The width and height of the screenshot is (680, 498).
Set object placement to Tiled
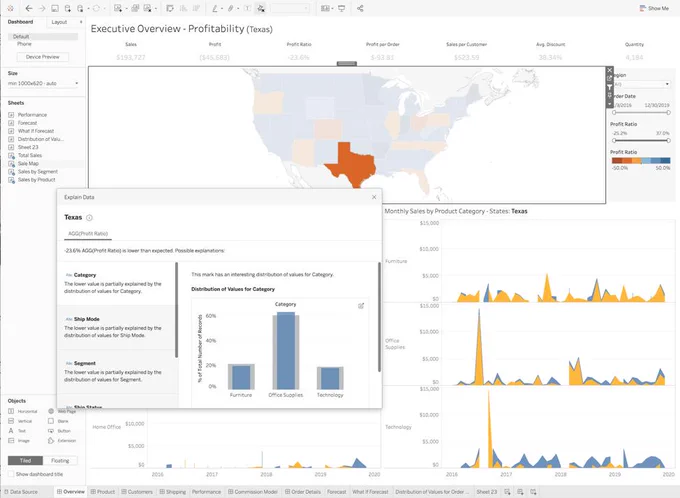[25, 461]
